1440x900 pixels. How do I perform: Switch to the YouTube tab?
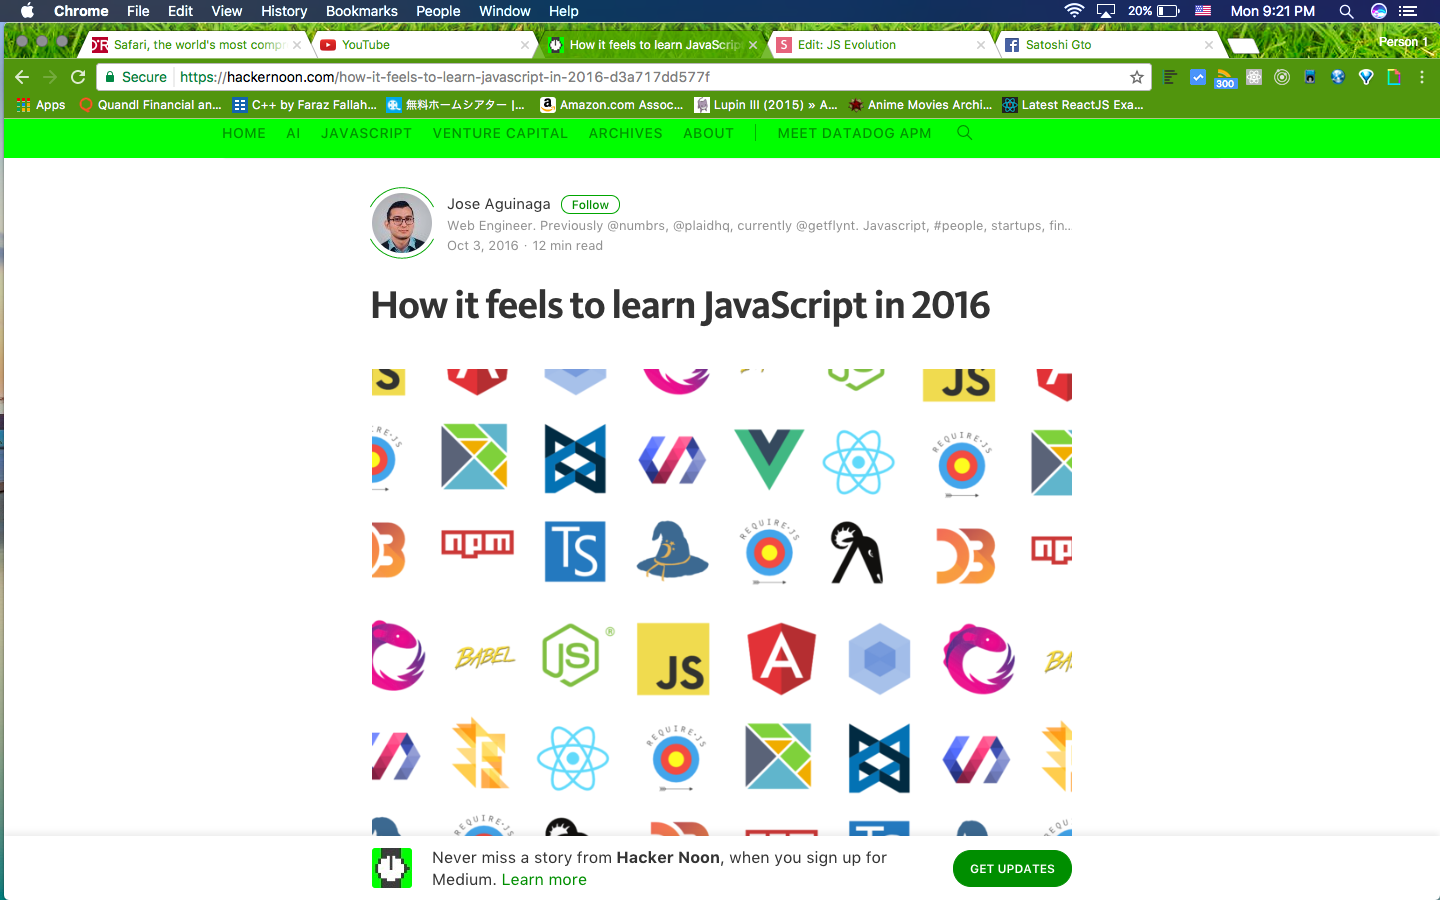point(424,45)
